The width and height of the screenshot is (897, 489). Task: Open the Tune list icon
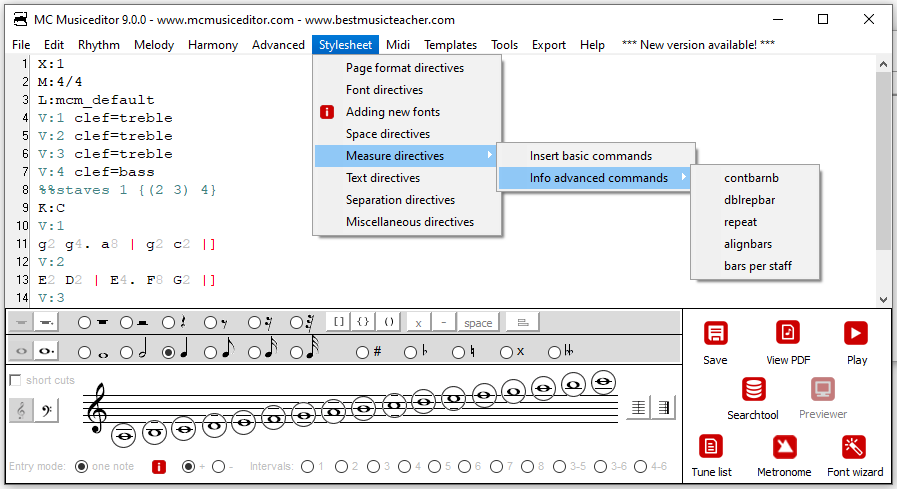tap(711, 446)
